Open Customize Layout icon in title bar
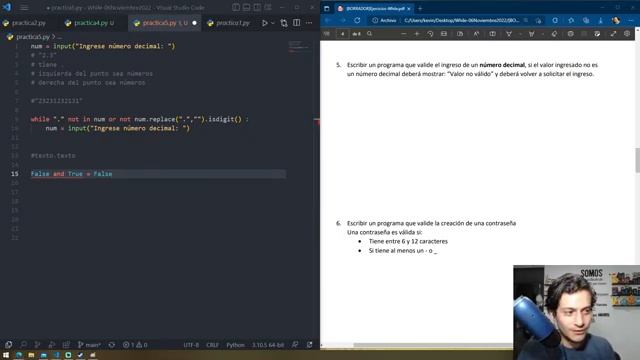Screen dimensions: 640x360 point(268,7)
